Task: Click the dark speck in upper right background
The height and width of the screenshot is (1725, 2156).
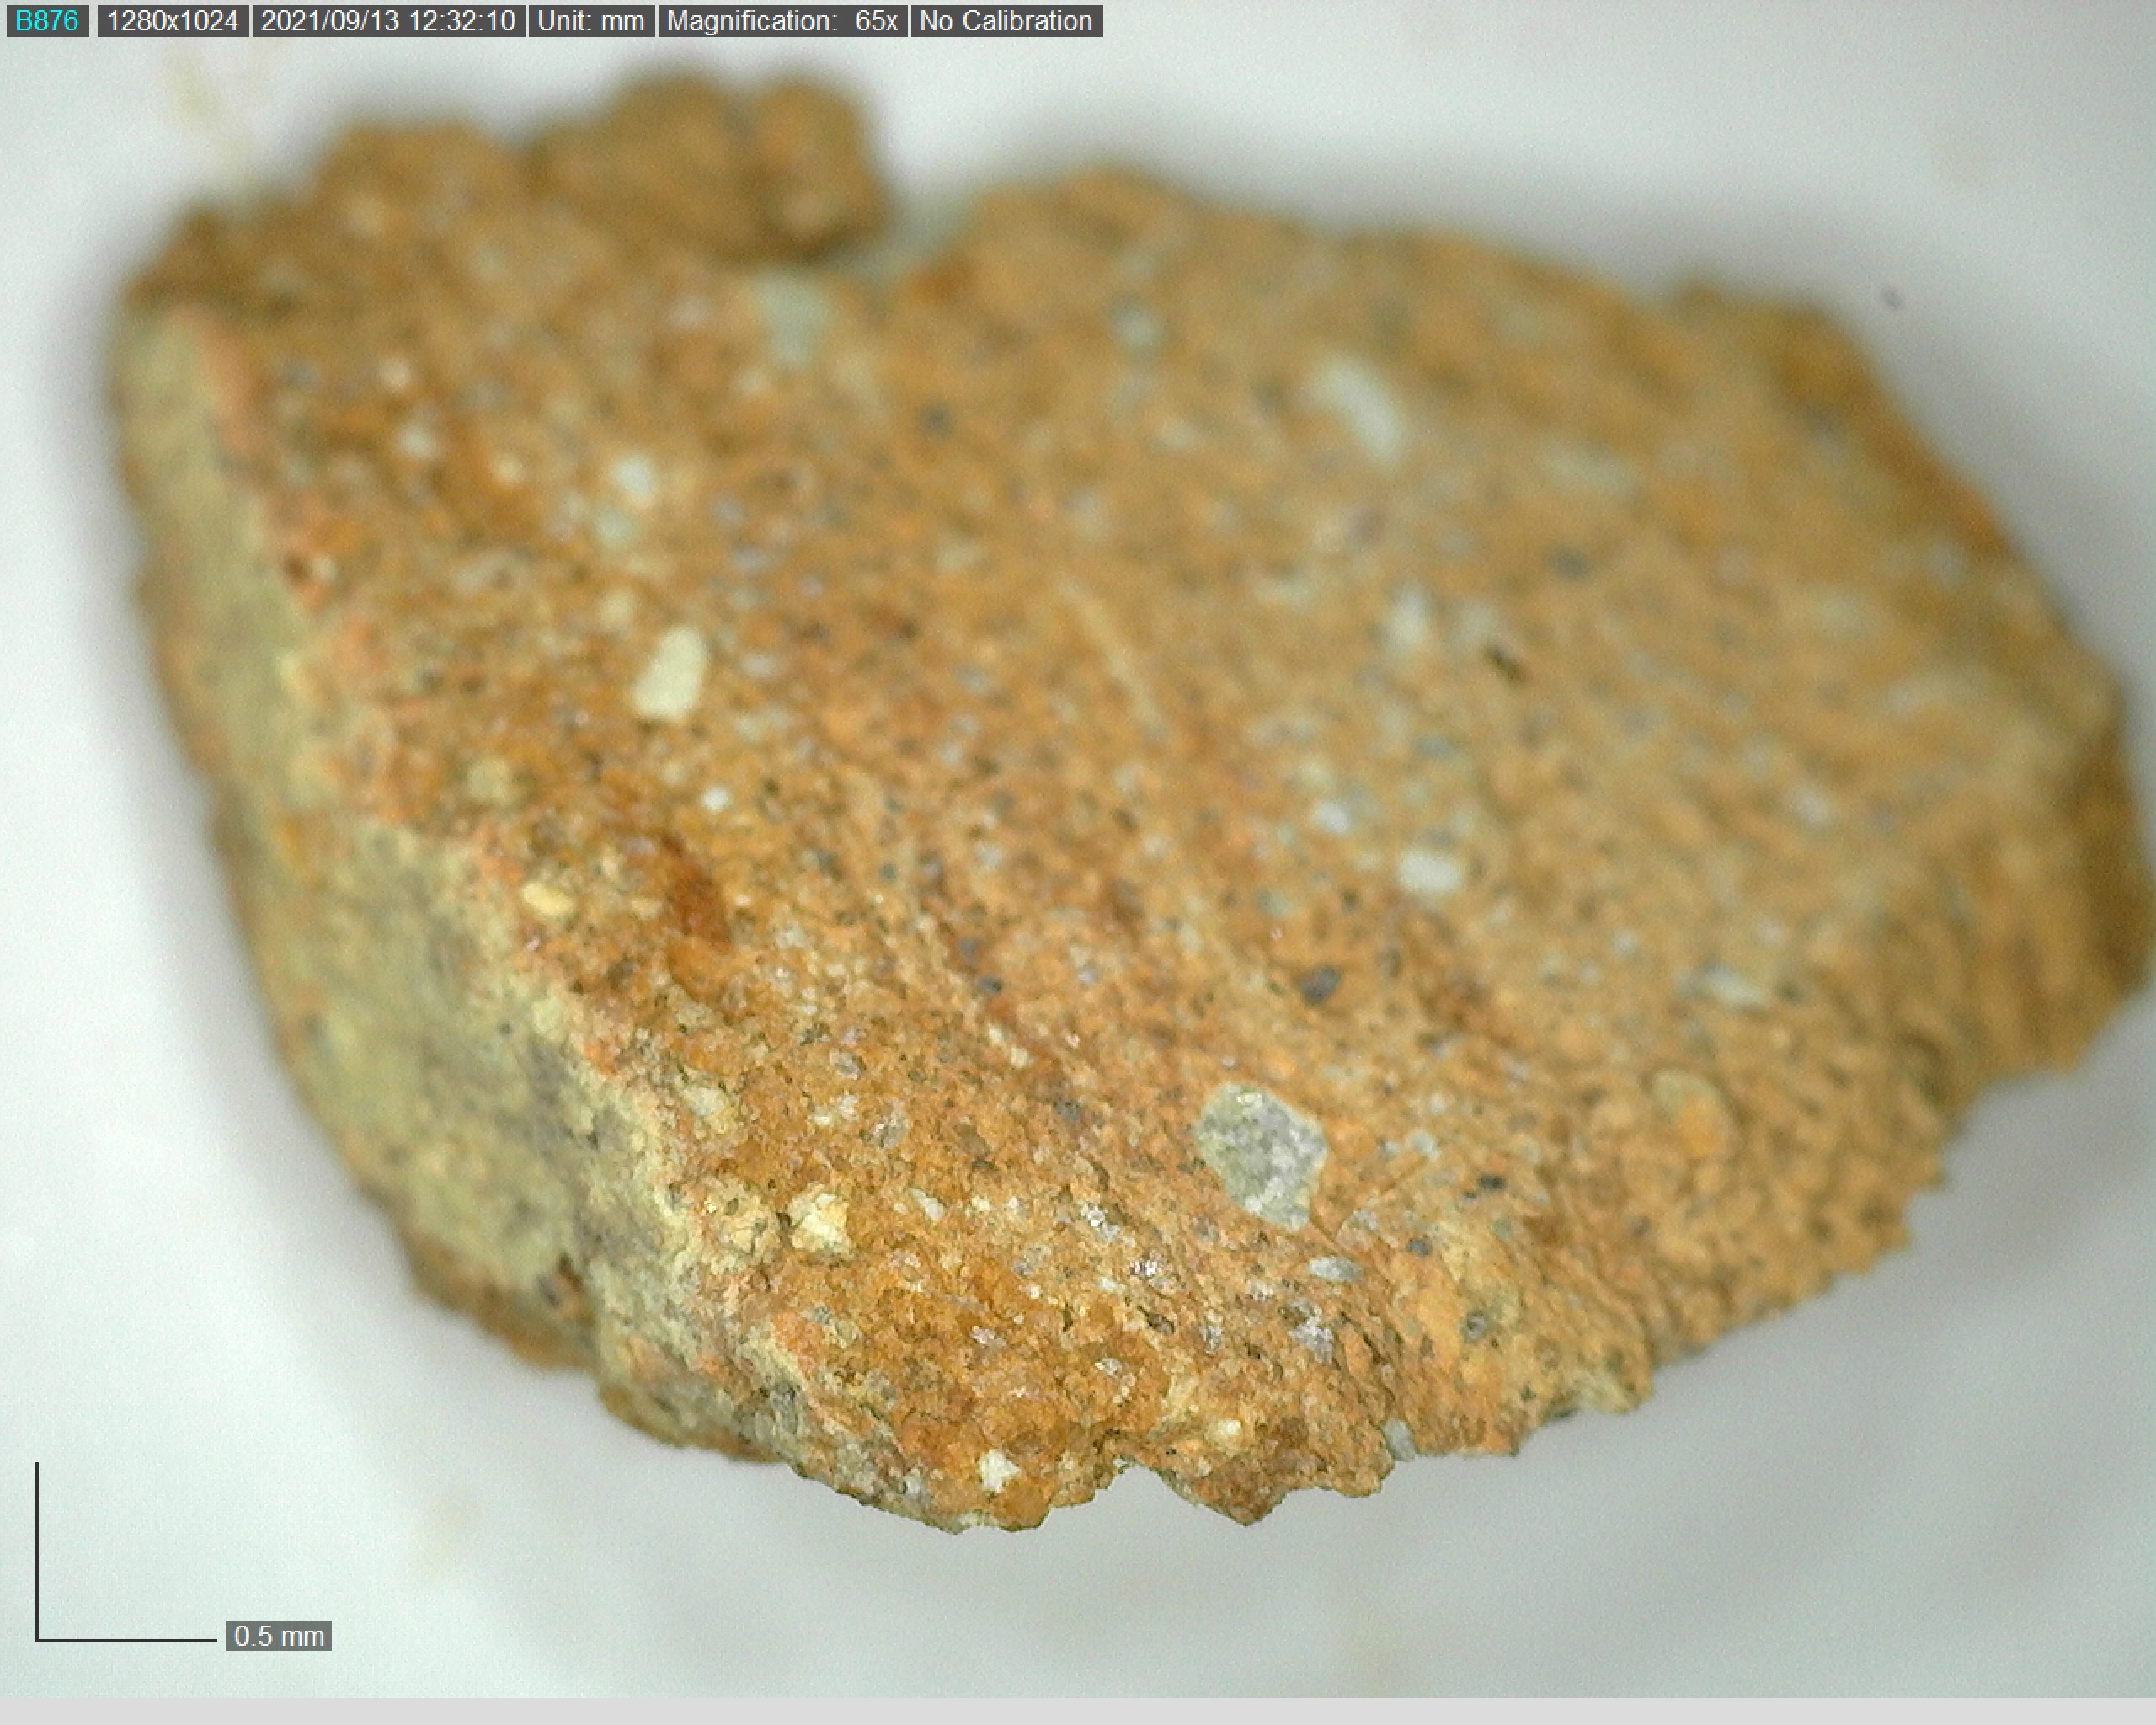Action: (x=1890, y=297)
